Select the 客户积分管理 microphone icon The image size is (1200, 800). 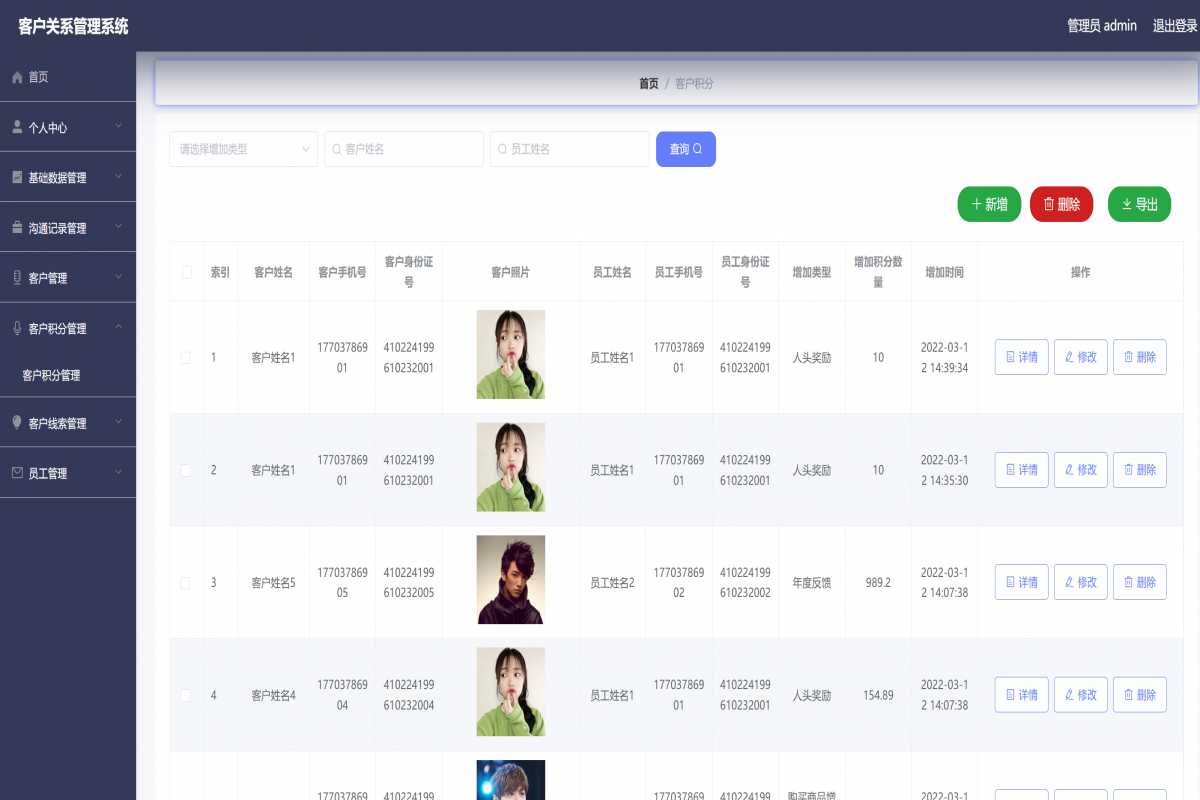tap(16, 326)
